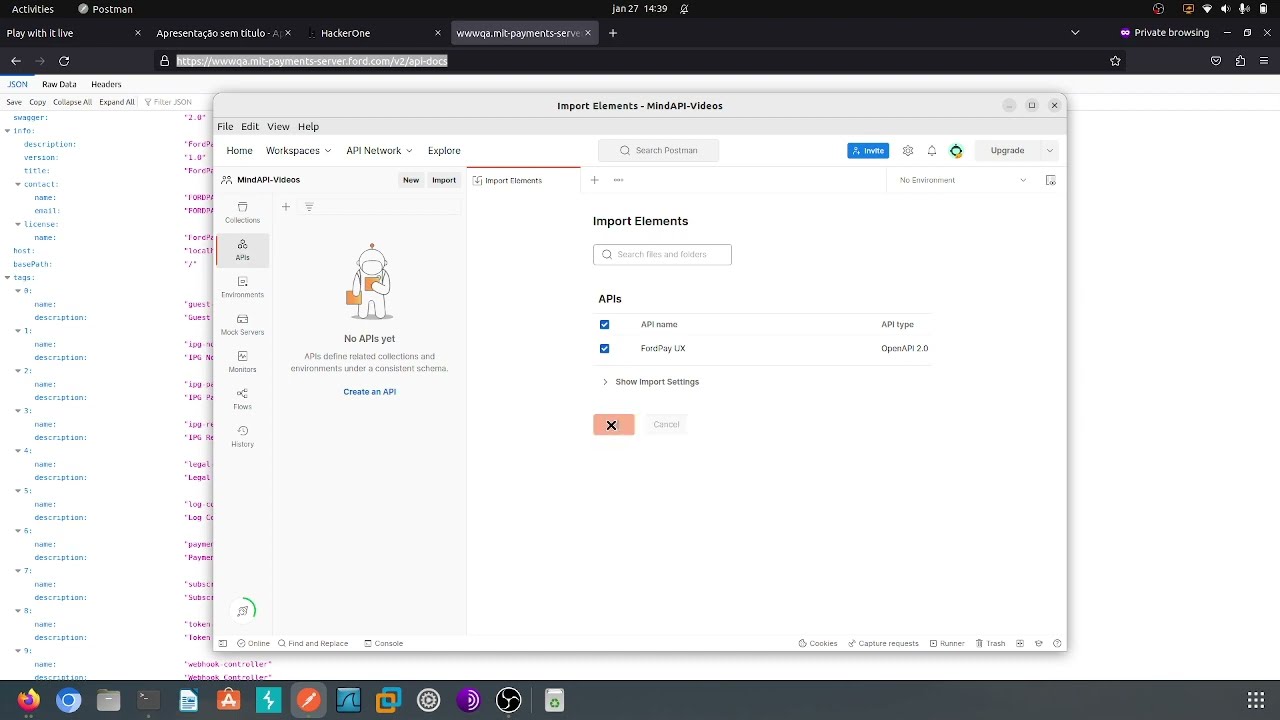This screenshot has width=1280, height=720.
Task: Open Firefox from the Ubuntu dock
Action: 28,700
